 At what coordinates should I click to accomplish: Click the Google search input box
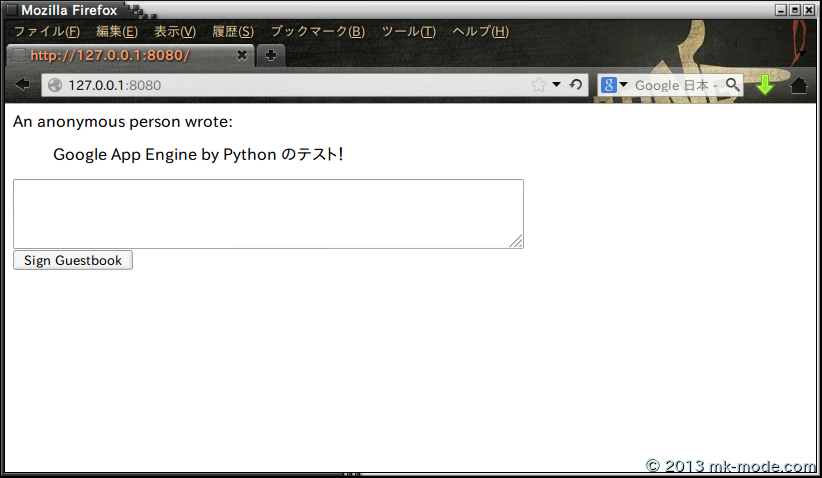[x=675, y=85]
